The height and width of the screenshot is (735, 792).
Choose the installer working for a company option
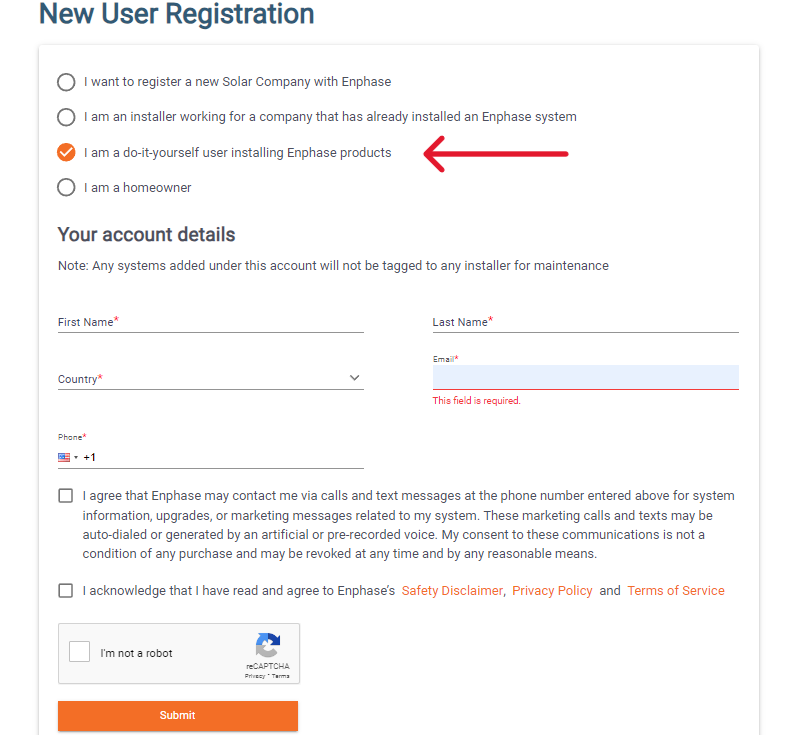point(66,117)
